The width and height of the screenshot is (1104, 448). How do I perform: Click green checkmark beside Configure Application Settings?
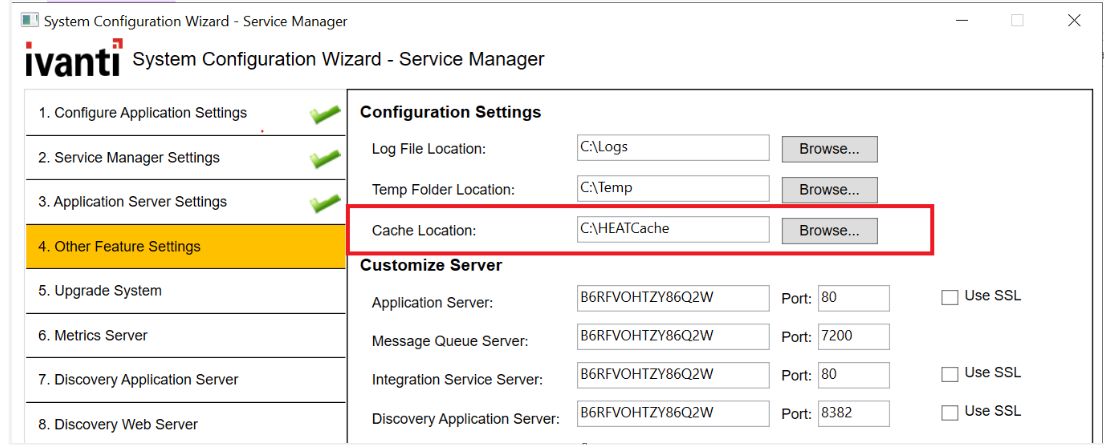tap(325, 115)
